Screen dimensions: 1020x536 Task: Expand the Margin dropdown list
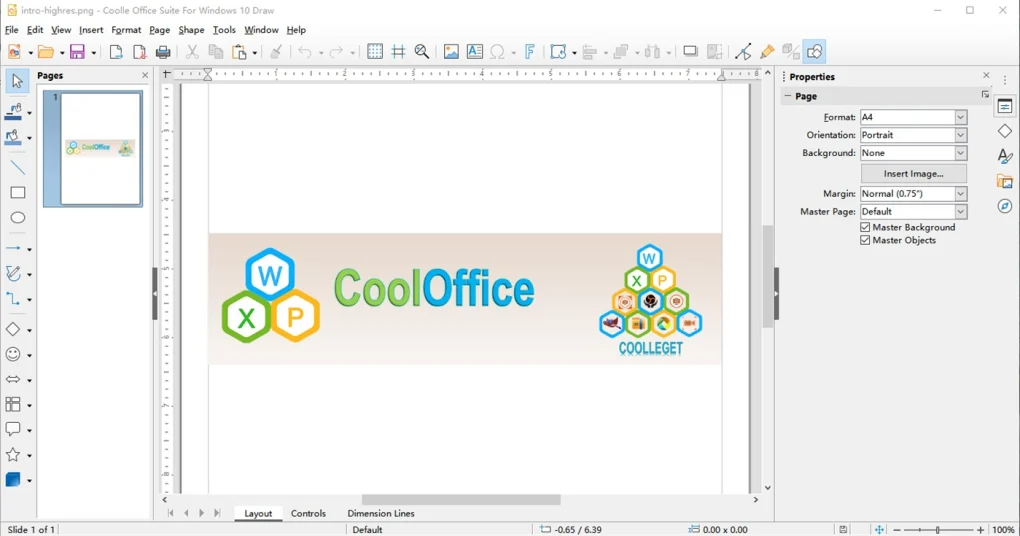[960, 194]
